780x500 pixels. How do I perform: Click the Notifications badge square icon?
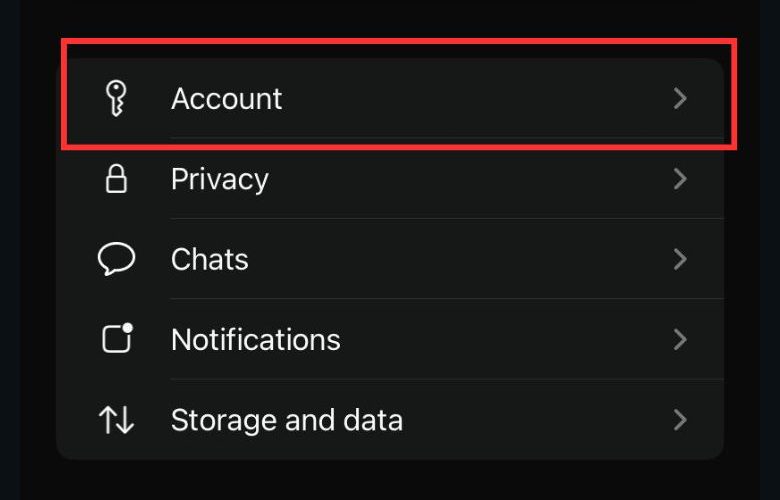point(117,339)
